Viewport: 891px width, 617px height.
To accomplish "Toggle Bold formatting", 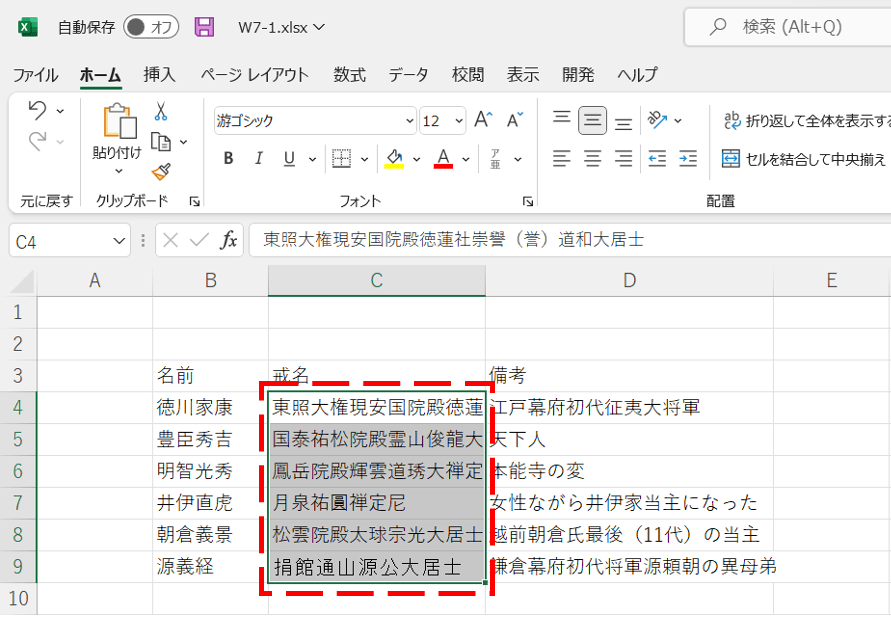I will coord(228,159).
